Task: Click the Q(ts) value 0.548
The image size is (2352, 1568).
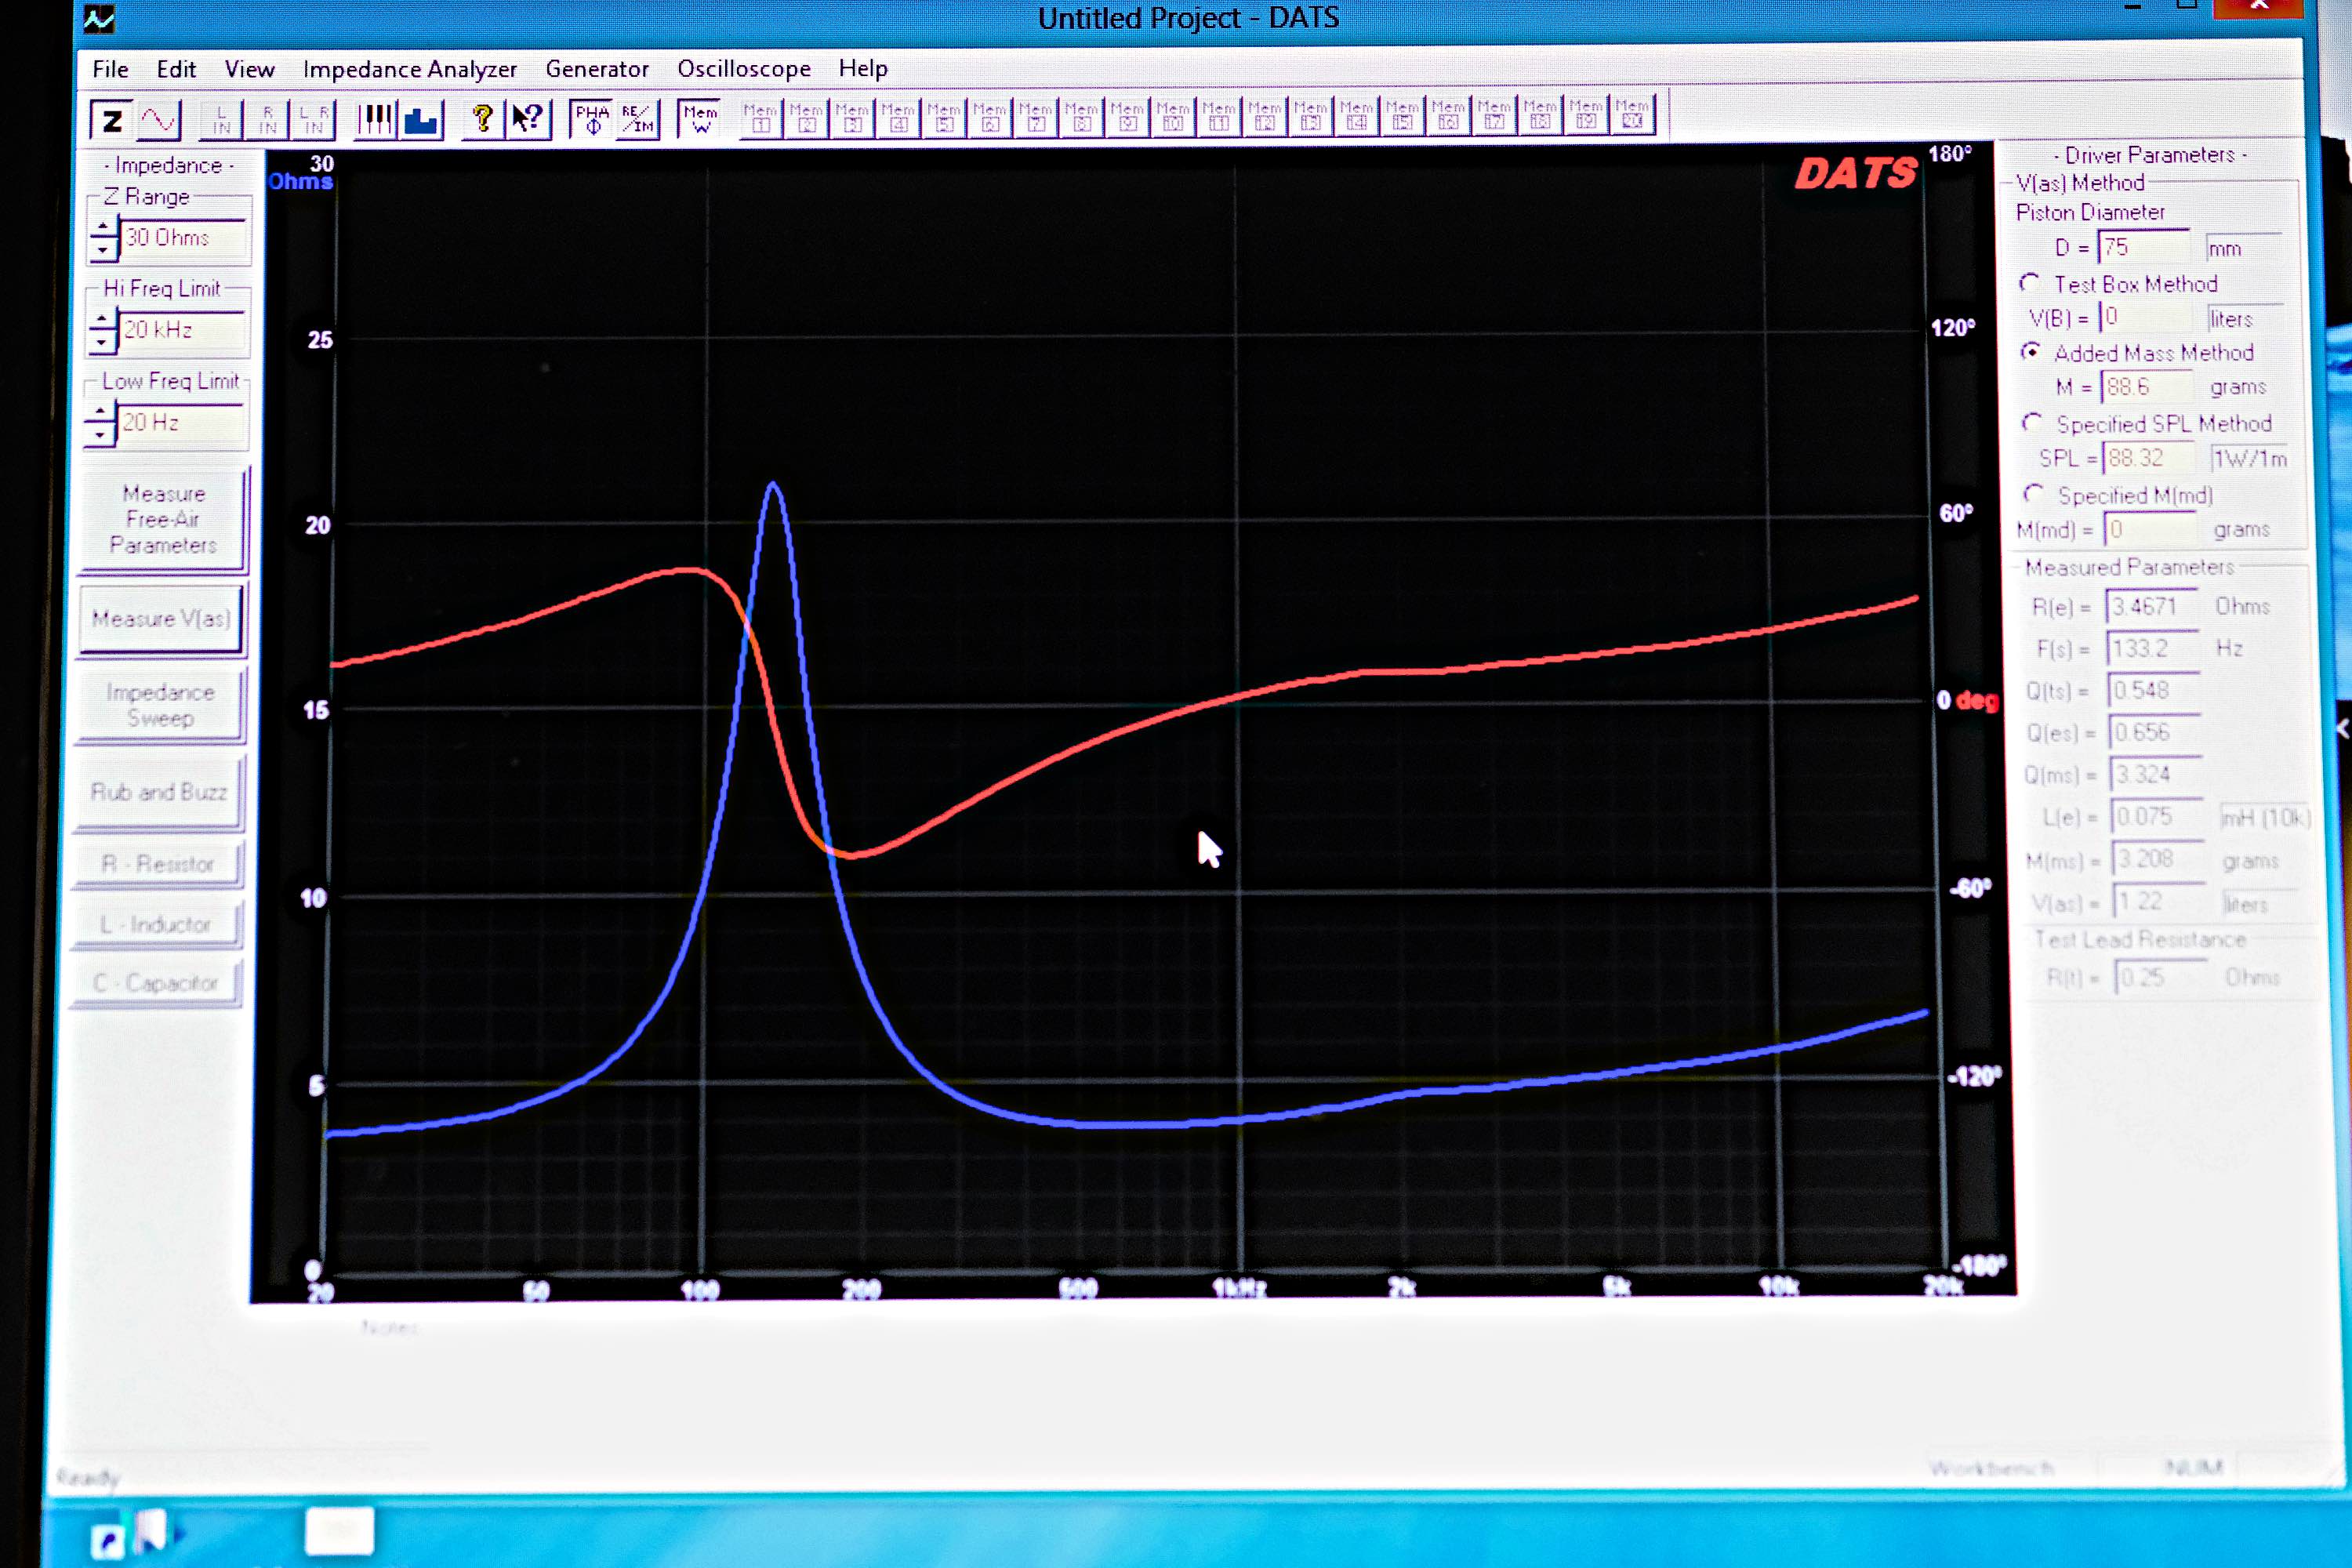Action: click(2154, 690)
